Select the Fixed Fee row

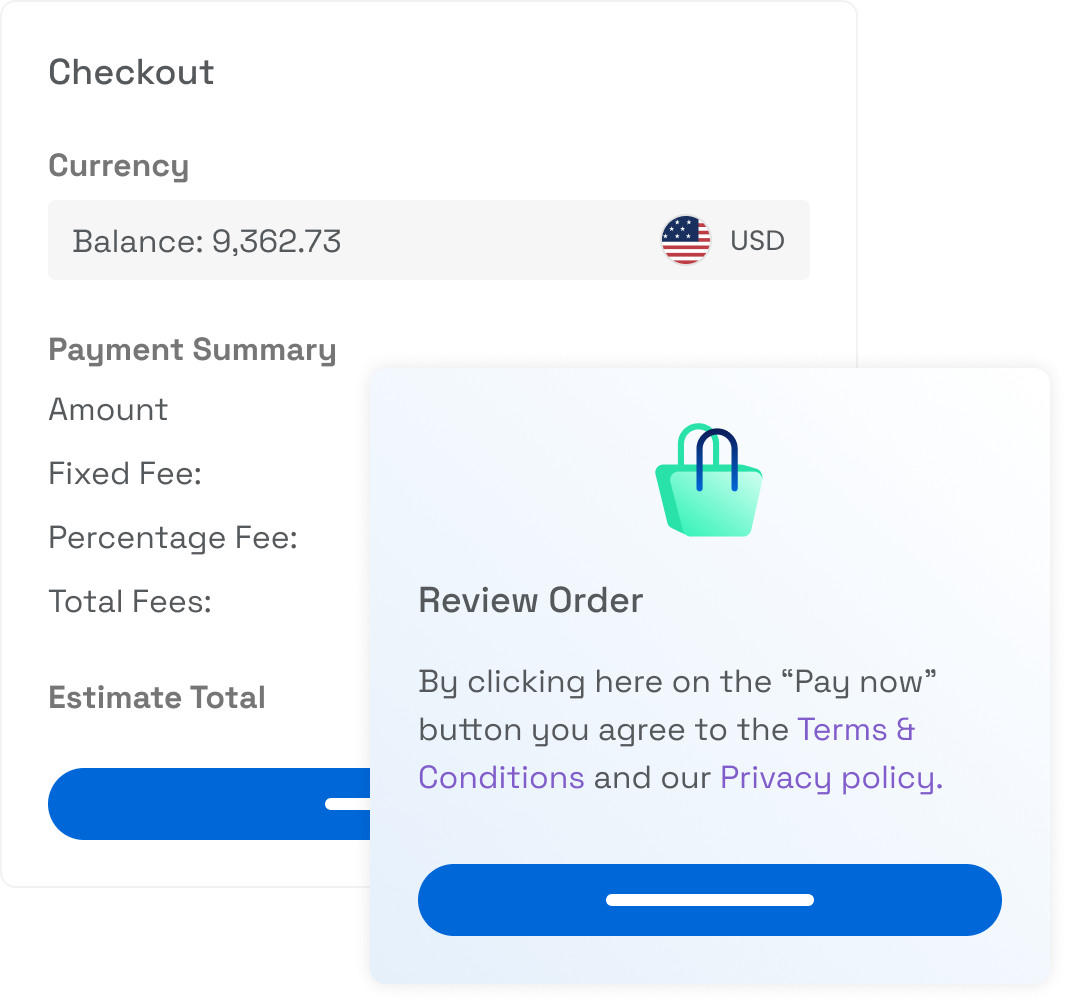[x=125, y=473]
